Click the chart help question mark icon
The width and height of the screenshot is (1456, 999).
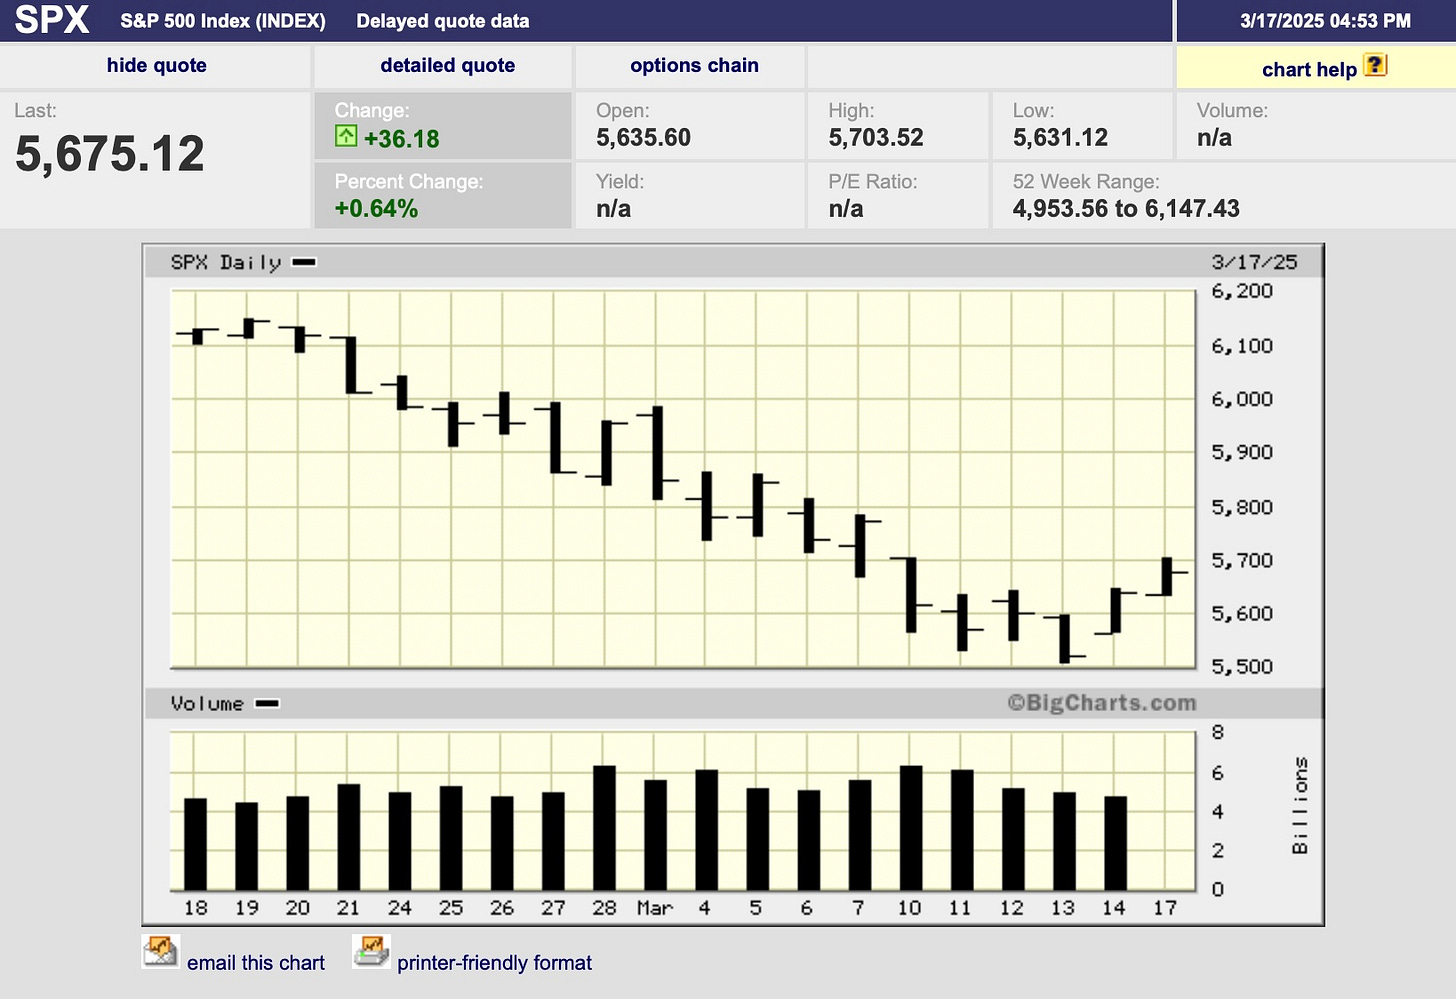click(1375, 66)
